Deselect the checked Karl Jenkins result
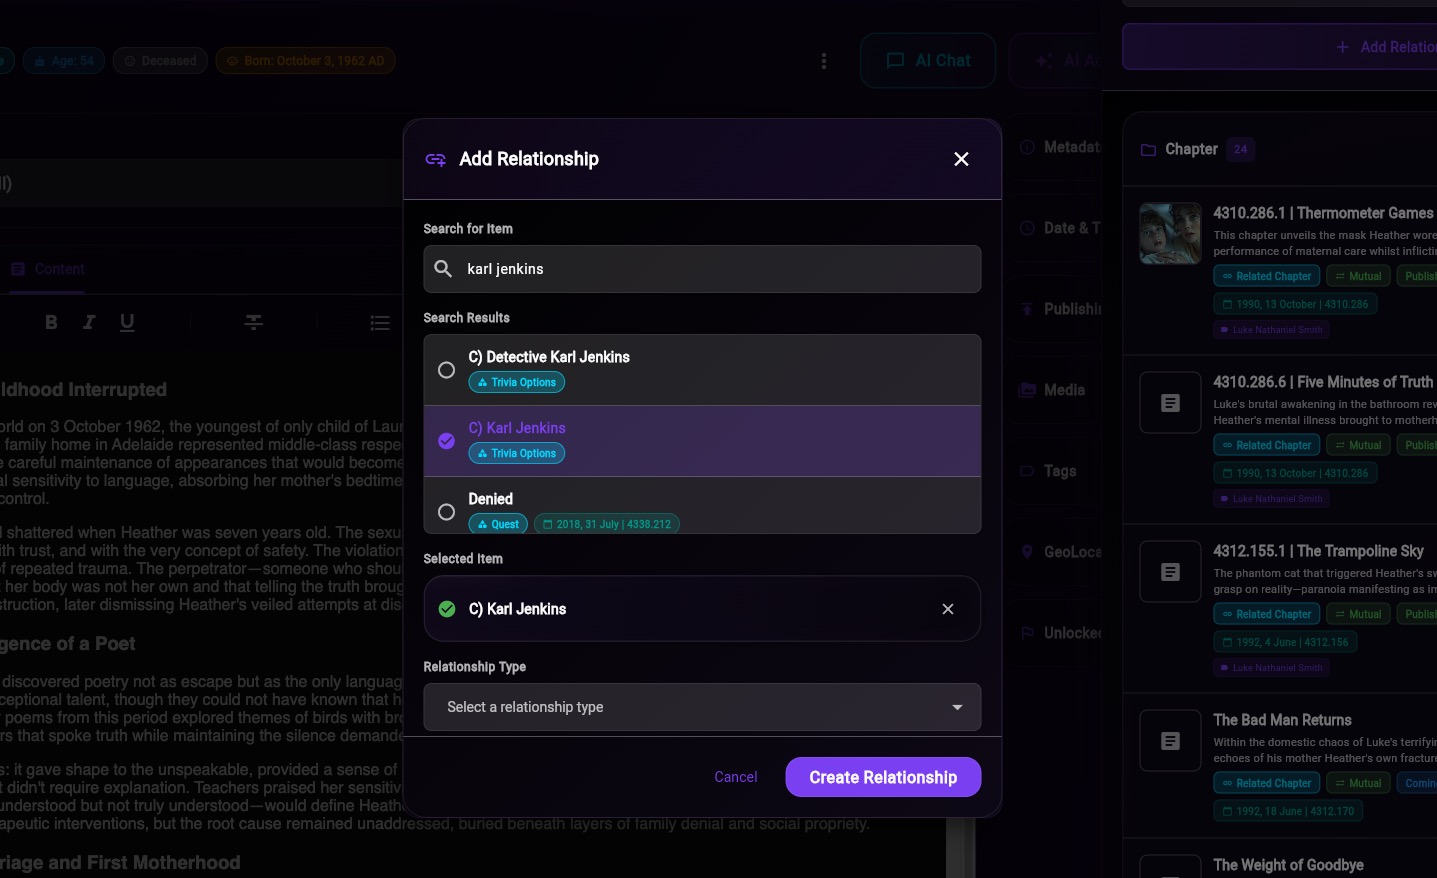 [447, 441]
